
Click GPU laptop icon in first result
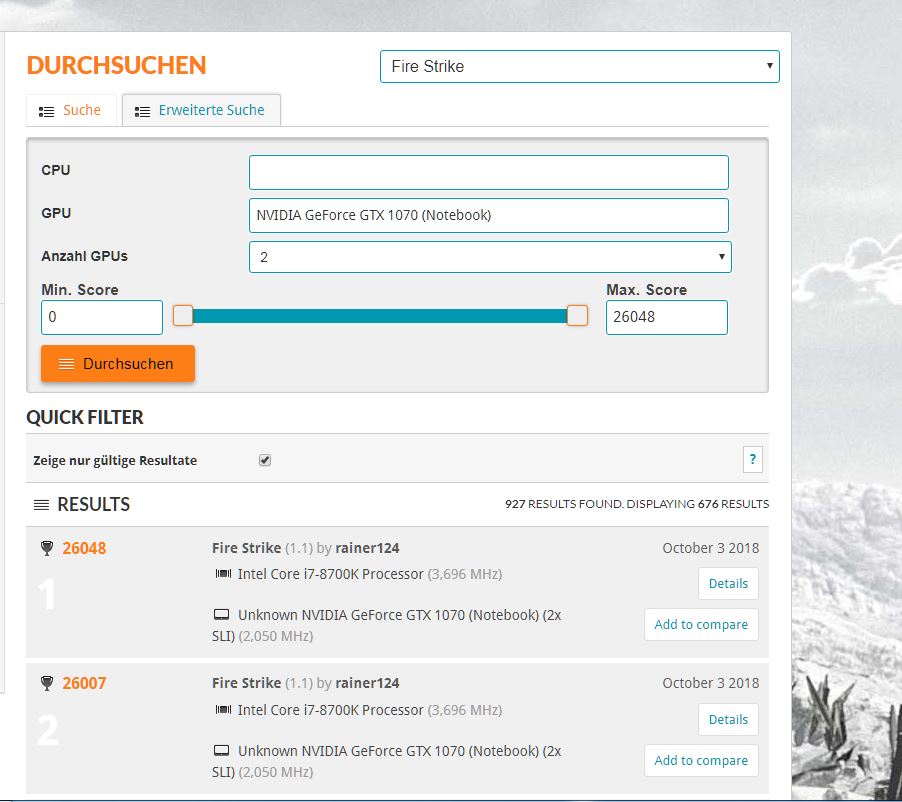221,614
